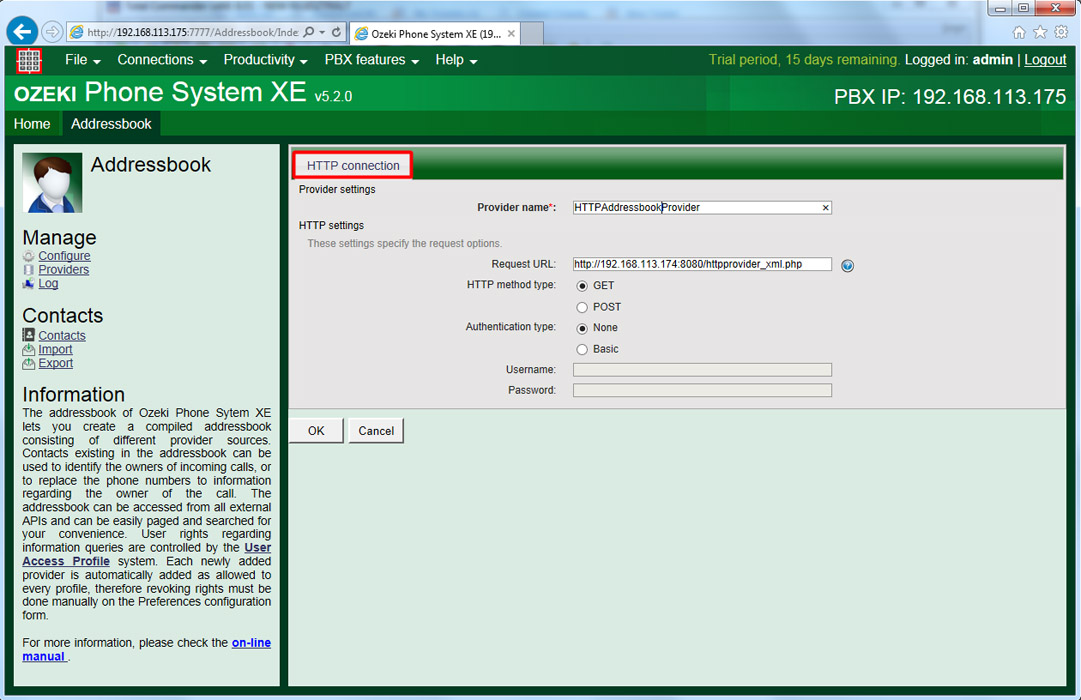The width and height of the screenshot is (1081, 700).
Task: Click the browser favorites star icon
Action: pos(1040,32)
